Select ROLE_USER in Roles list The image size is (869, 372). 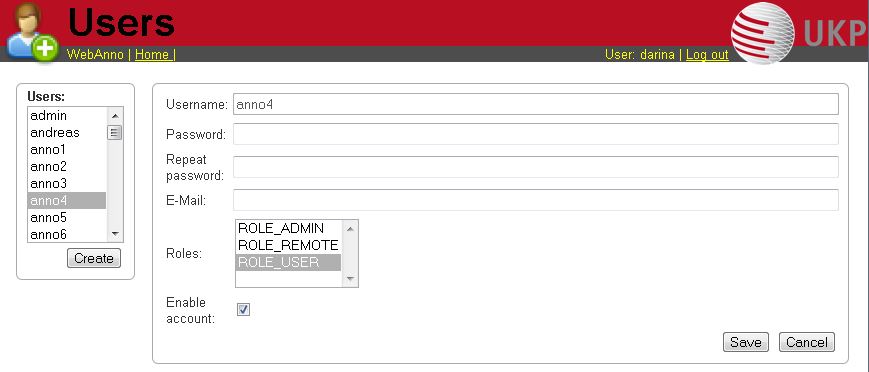(288, 262)
